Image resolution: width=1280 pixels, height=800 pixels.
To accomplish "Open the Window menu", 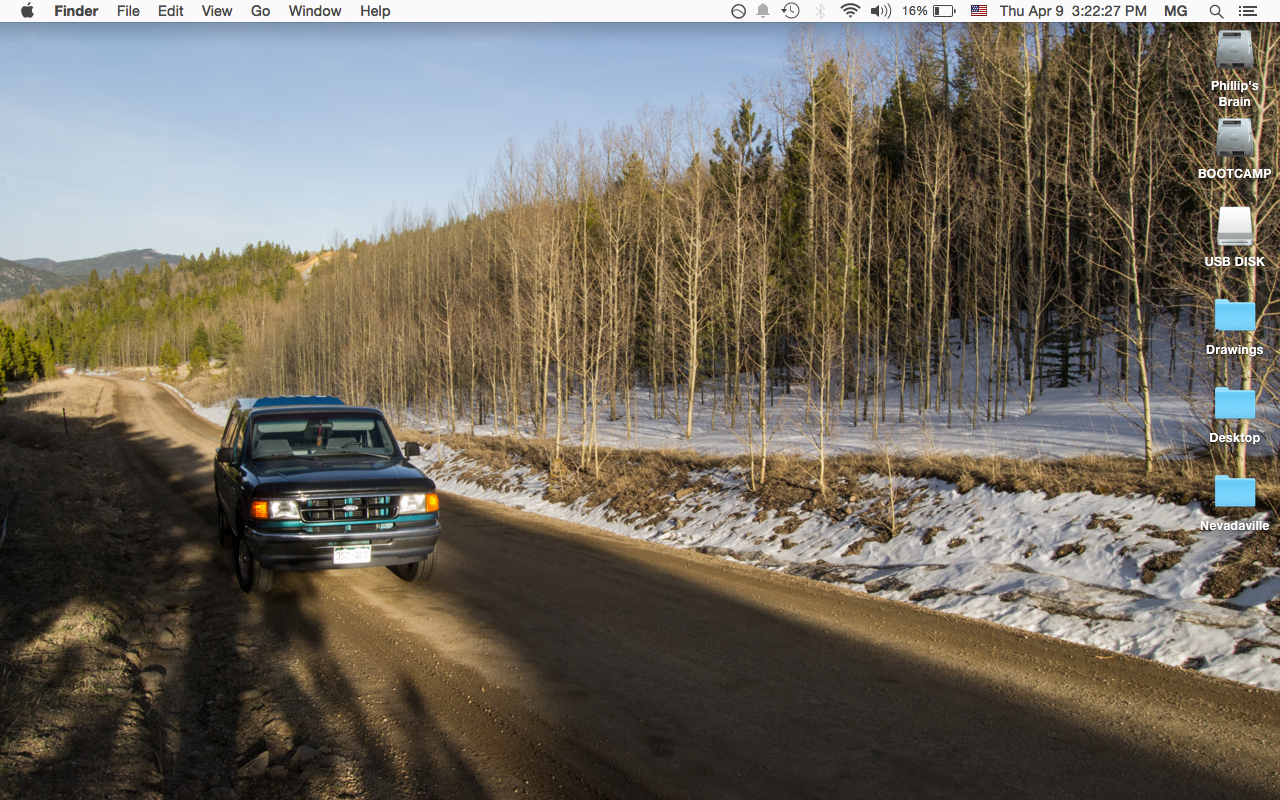I will tap(315, 11).
